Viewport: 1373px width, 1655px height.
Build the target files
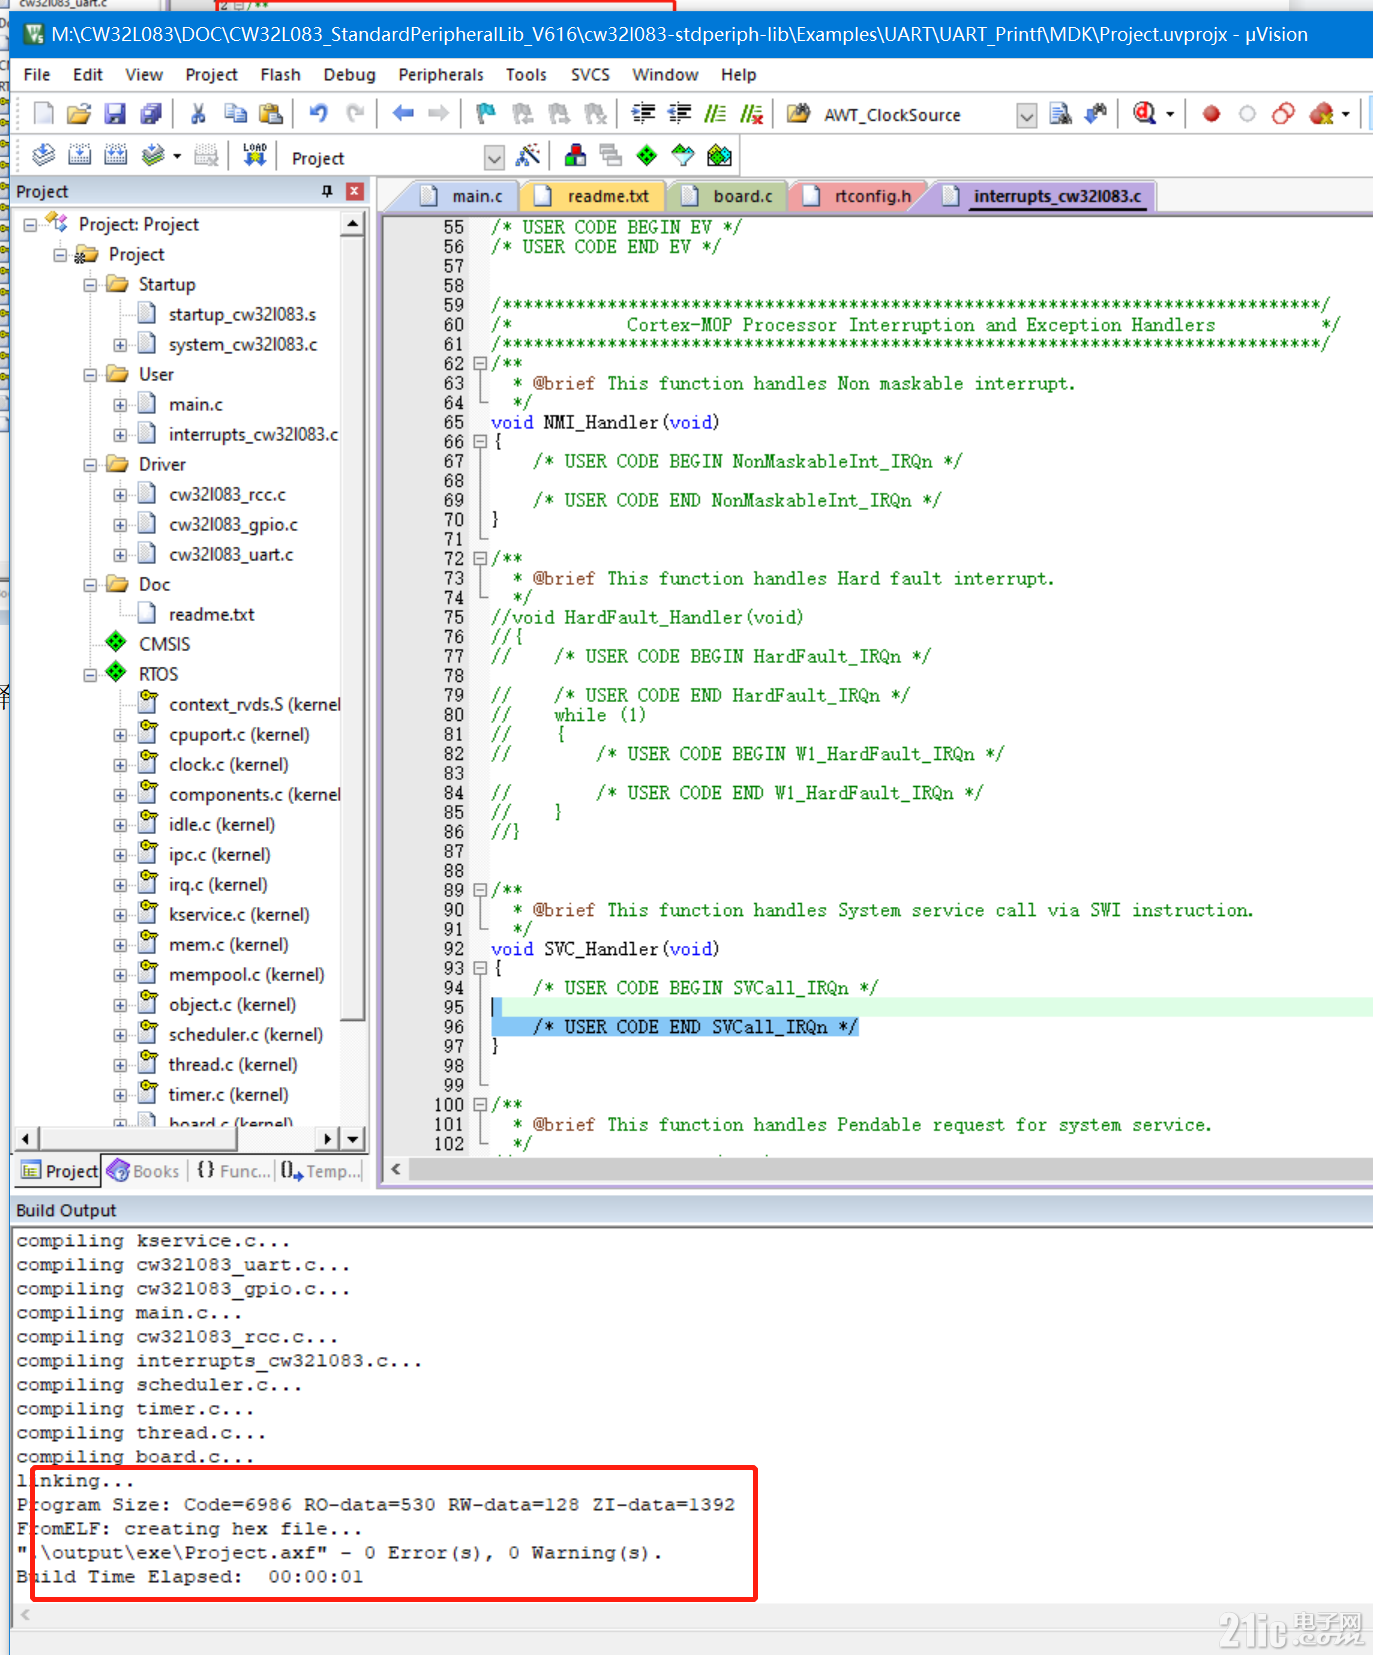(x=80, y=155)
